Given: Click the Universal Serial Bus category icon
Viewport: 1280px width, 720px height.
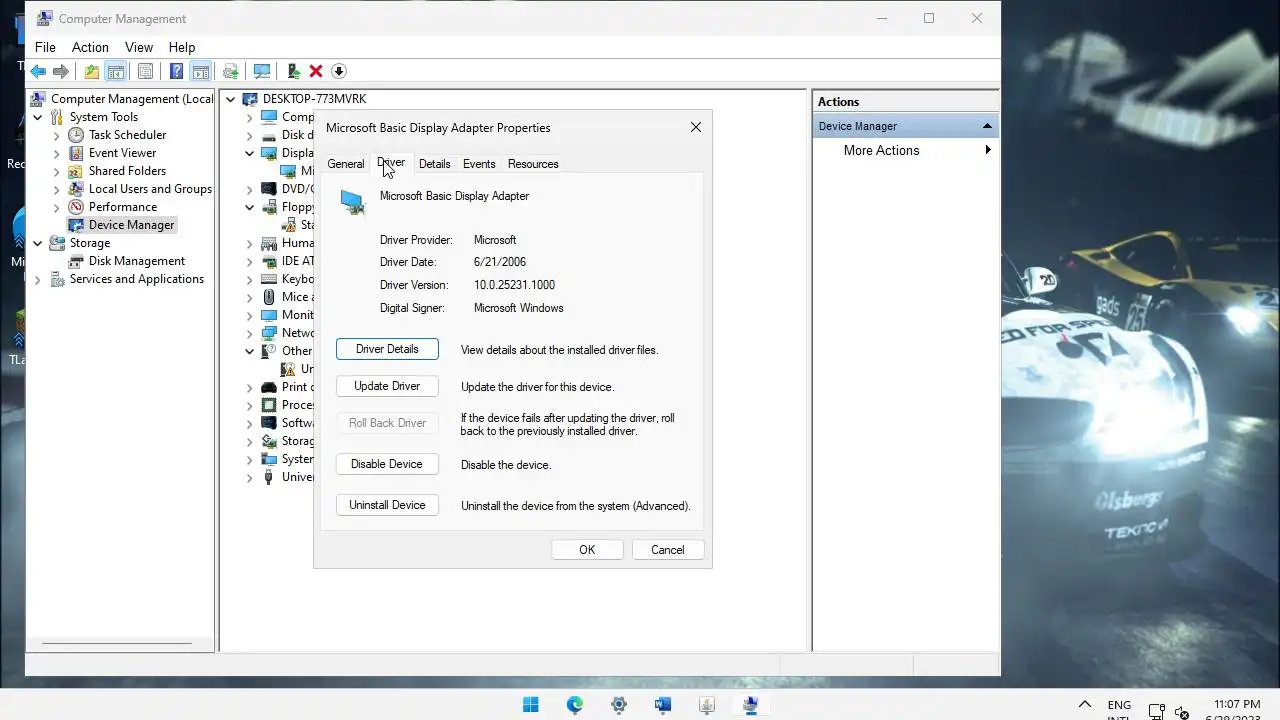Looking at the screenshot, I should (269, 477).
